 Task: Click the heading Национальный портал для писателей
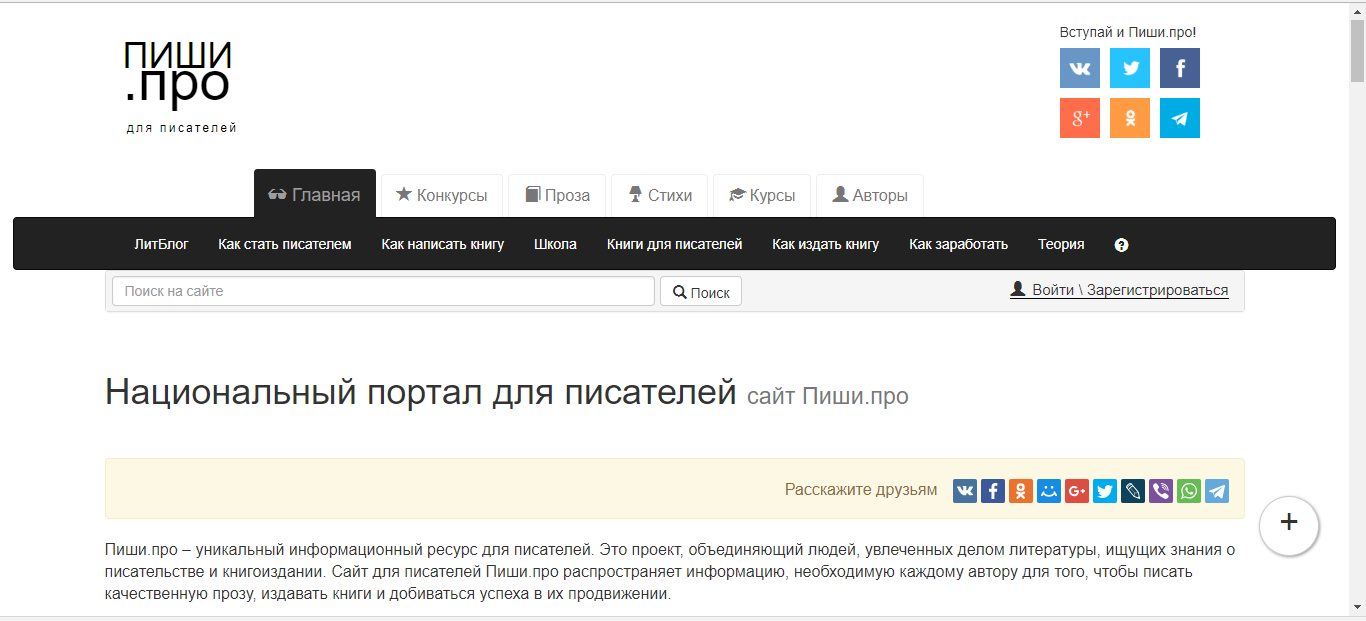pos(421,393)
